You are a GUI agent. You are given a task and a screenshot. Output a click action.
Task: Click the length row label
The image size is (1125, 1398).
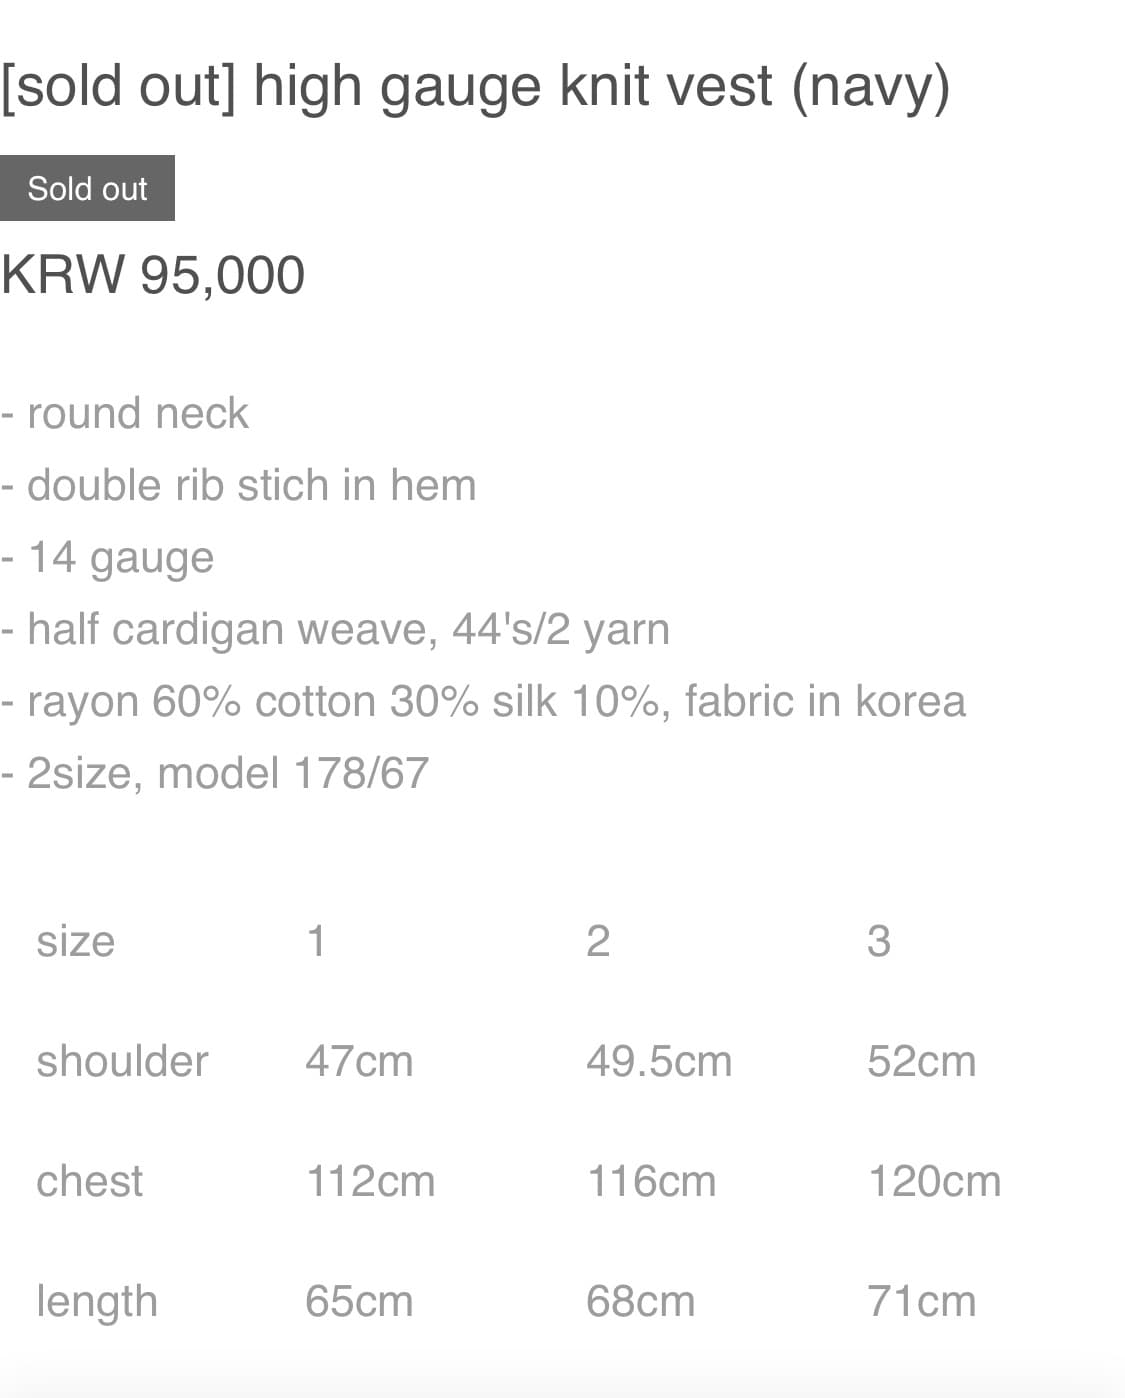coord(97,1301)
